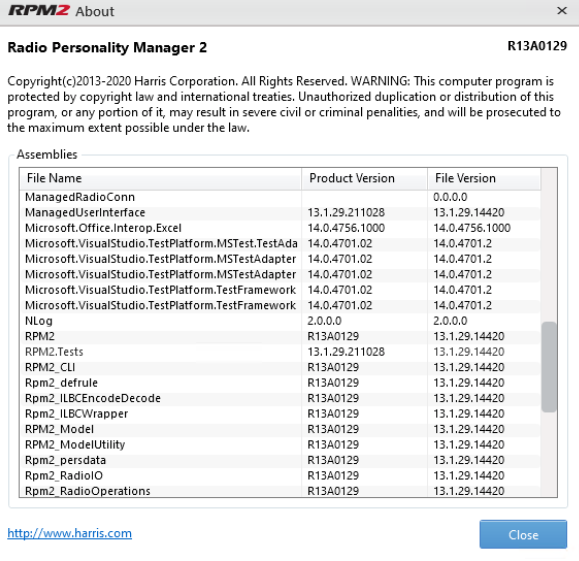Click the R13A0129 version label at top right
Screen dimensions: 579x561
click(x=537, y=46)
